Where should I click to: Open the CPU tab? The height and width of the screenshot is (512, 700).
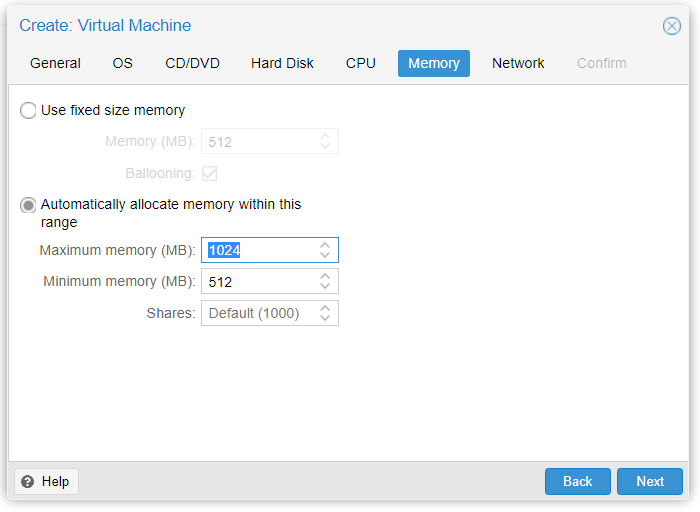pos(361,63)
